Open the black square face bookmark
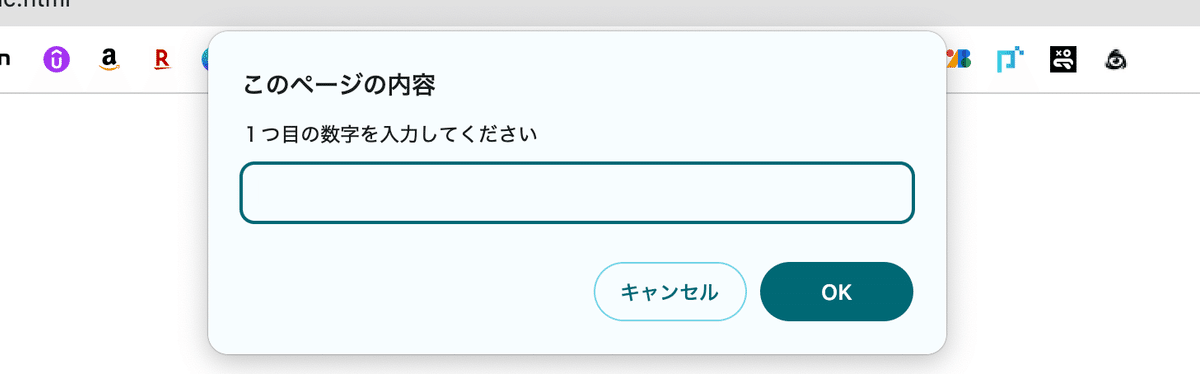The width and height of the screenshot is (1200, 374). pyautogui.click(x=1063, y=60)
